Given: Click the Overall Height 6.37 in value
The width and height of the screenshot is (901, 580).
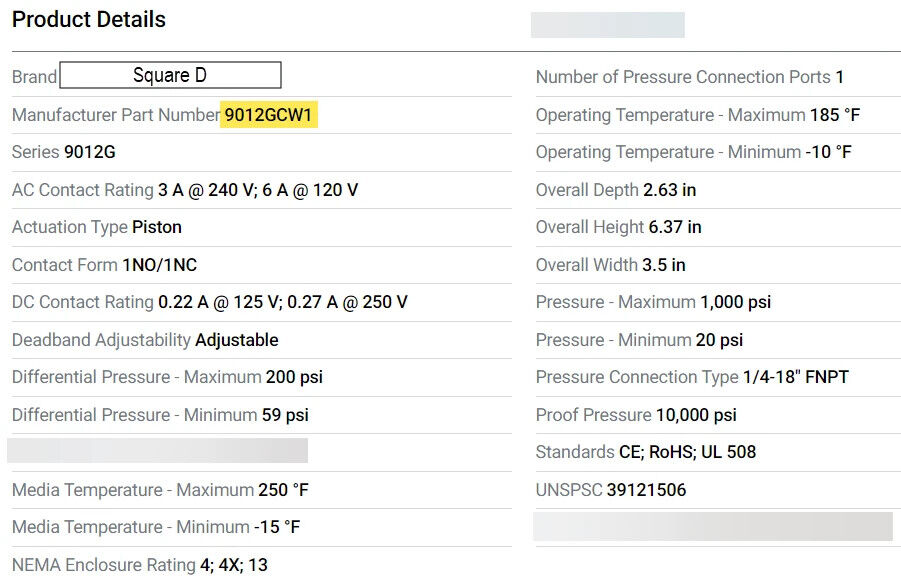Looking at the screenshot, I should (x=675, y=227).
